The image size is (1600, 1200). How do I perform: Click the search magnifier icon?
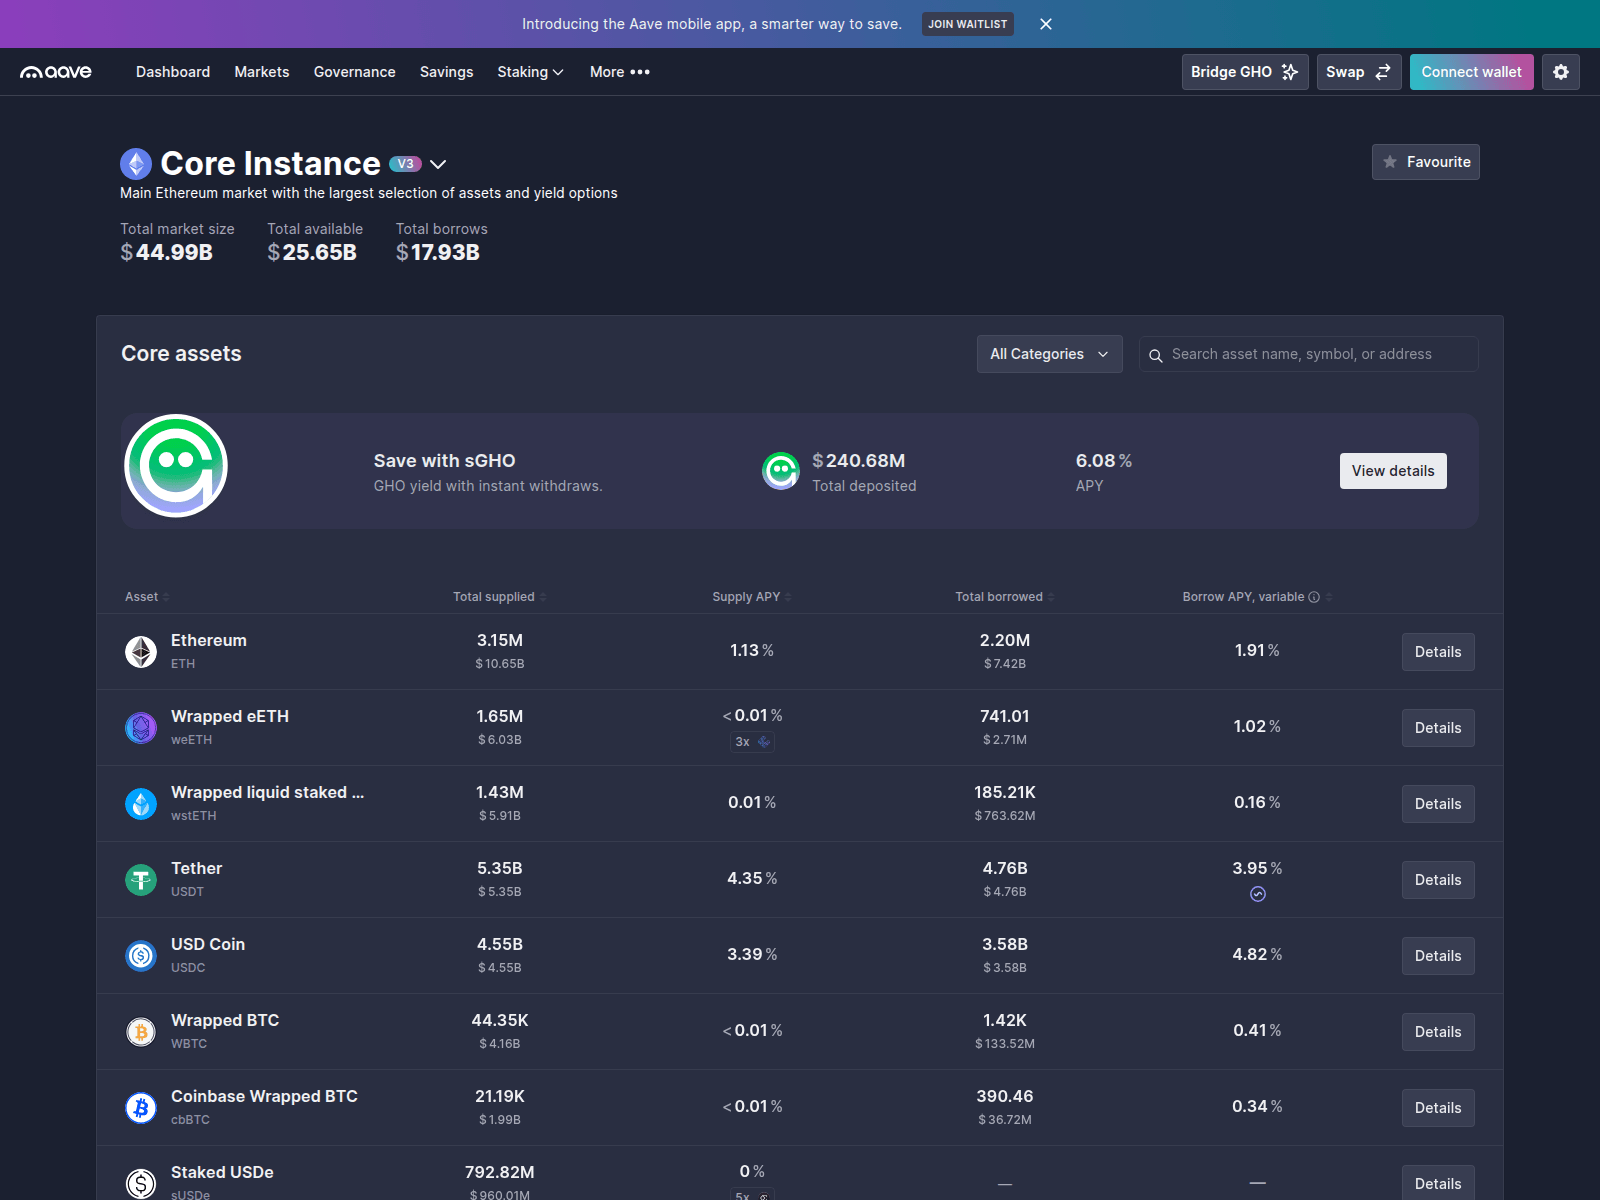[1157, 354]
